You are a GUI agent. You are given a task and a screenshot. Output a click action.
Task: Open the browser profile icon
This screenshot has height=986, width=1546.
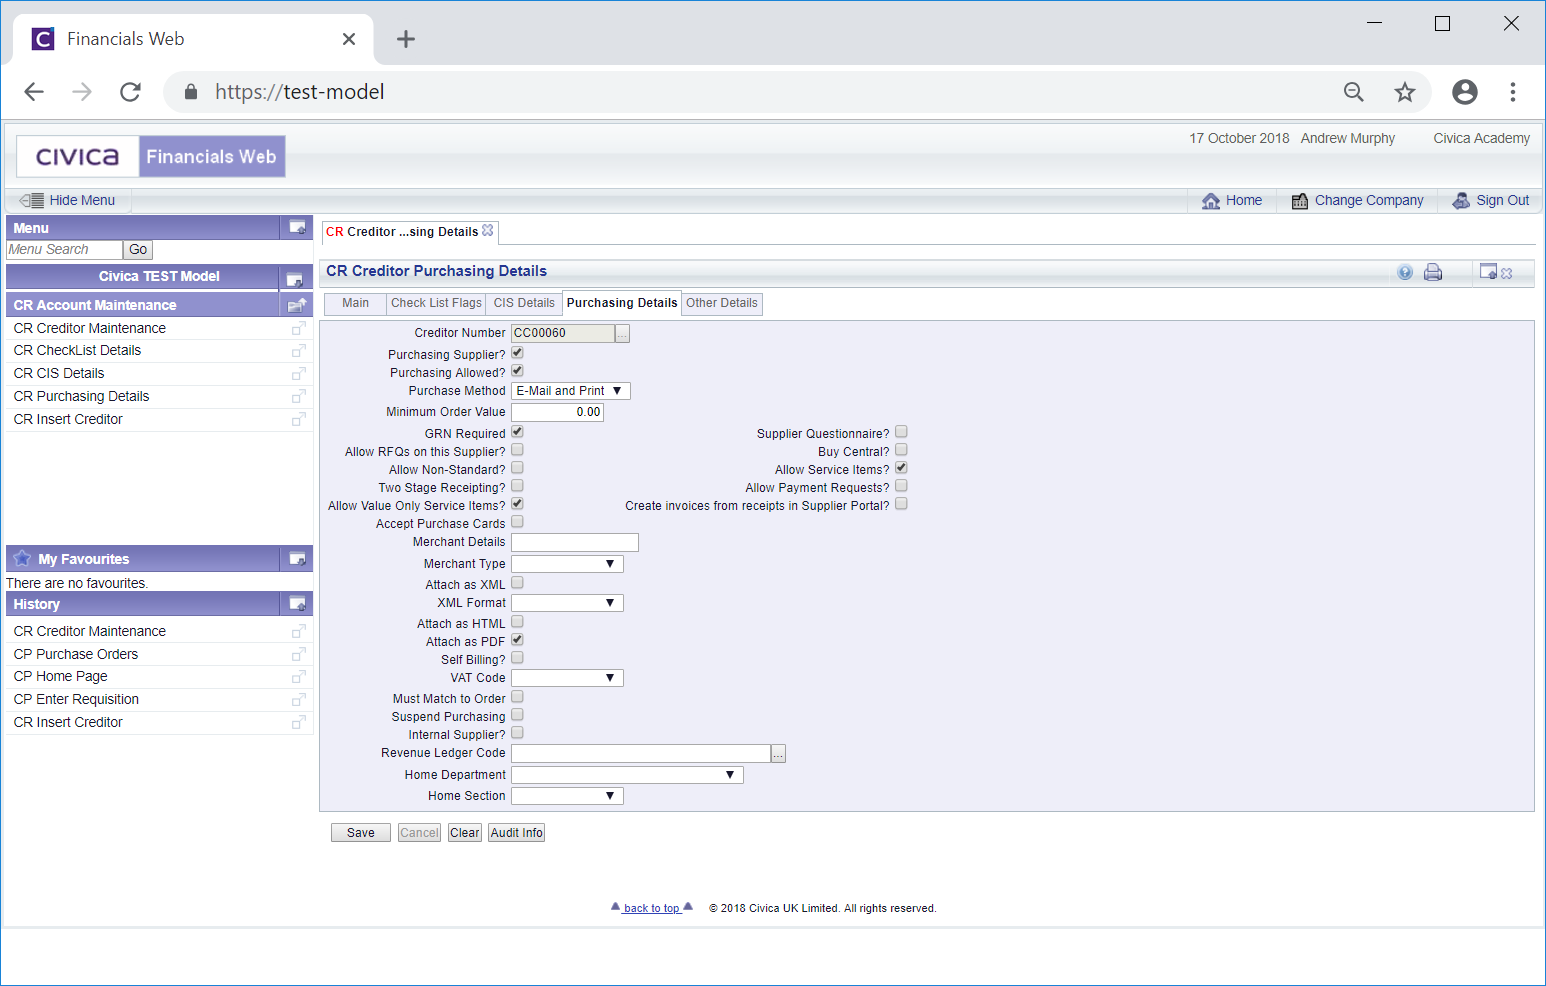1465,92
